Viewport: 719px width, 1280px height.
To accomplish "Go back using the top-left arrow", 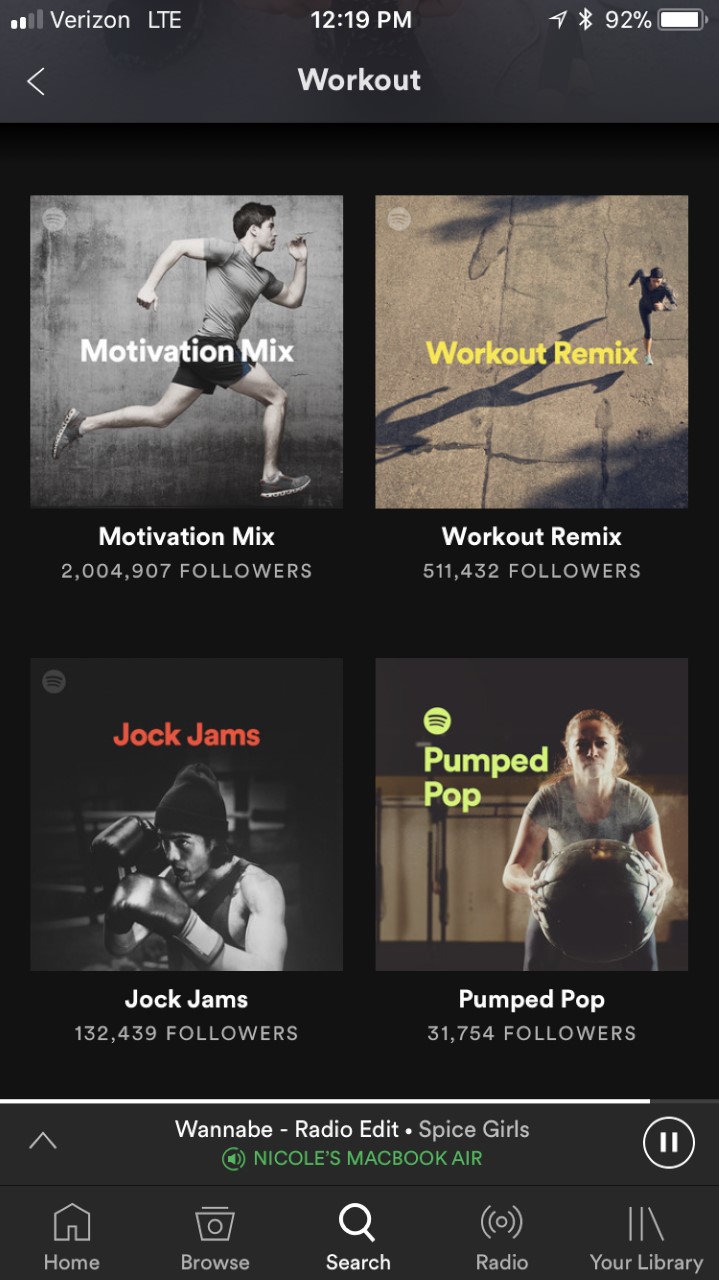I will (36, 81).
